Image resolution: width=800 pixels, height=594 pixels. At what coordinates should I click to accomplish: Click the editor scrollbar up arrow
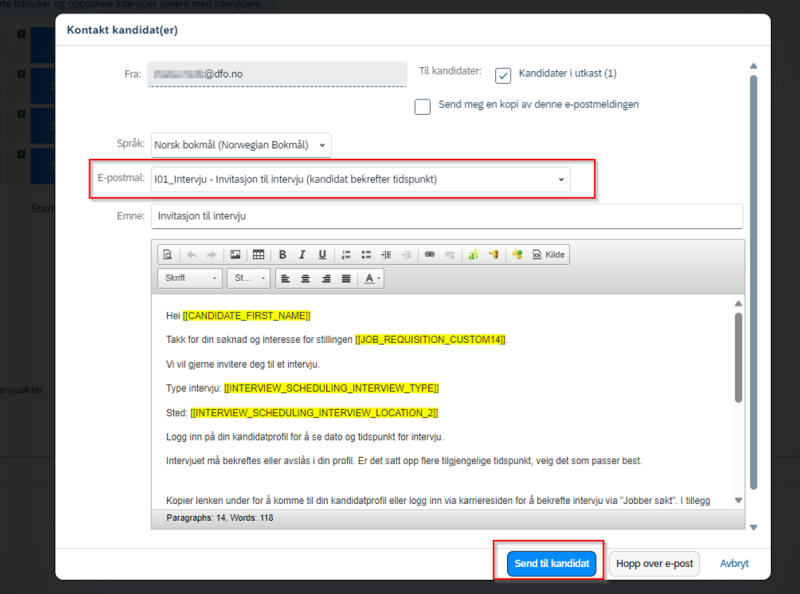click(x=738, y=304)
